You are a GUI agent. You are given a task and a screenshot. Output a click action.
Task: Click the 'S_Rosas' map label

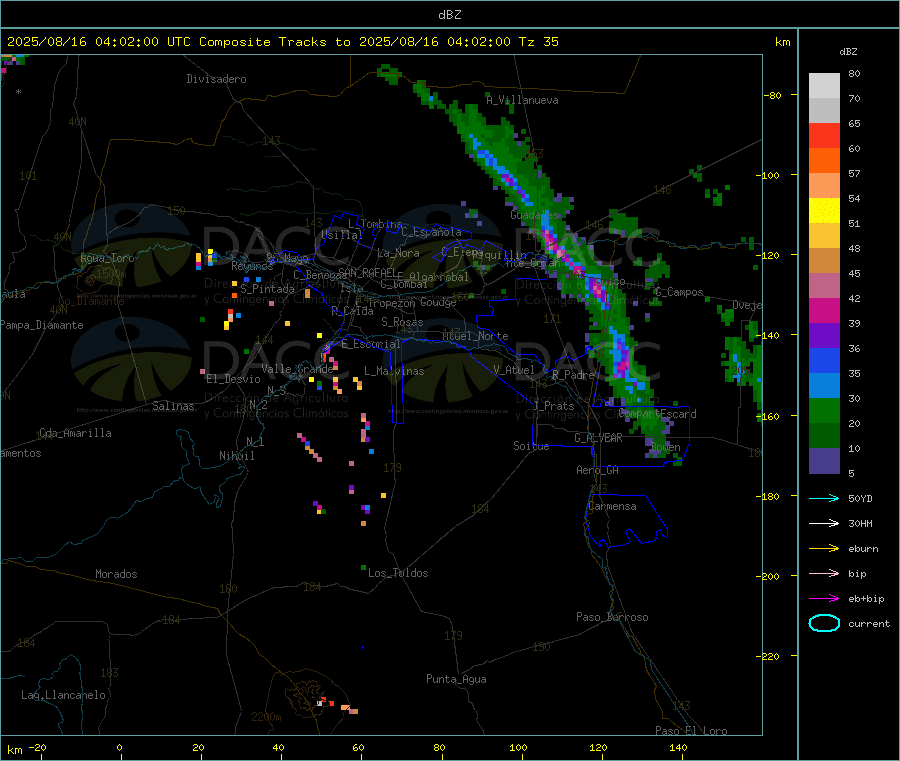pyautogui.click(x=402, y=322)
